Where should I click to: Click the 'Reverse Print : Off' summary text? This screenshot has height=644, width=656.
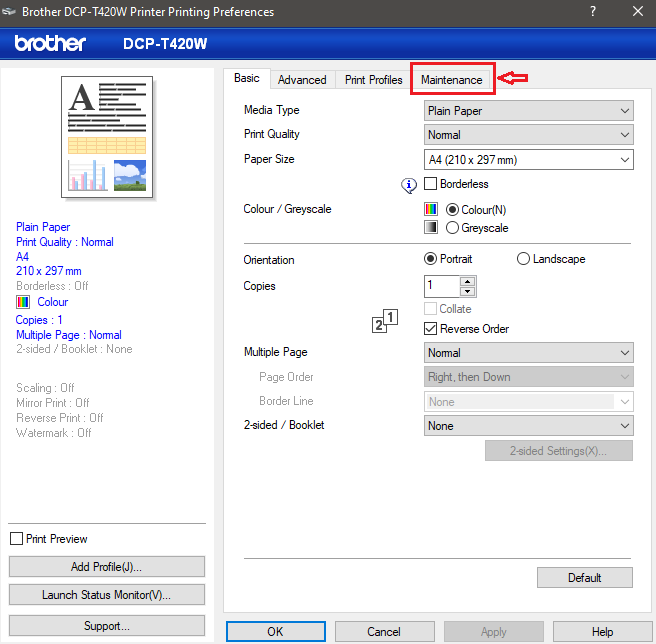pos(59,418)
